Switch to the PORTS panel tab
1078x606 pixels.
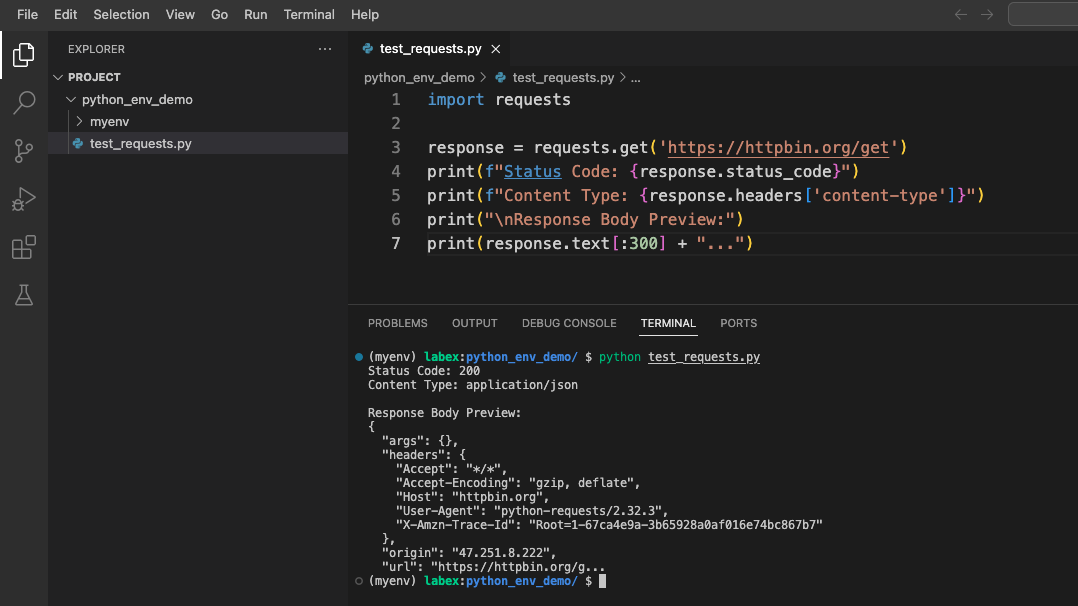tap(738, 323)
